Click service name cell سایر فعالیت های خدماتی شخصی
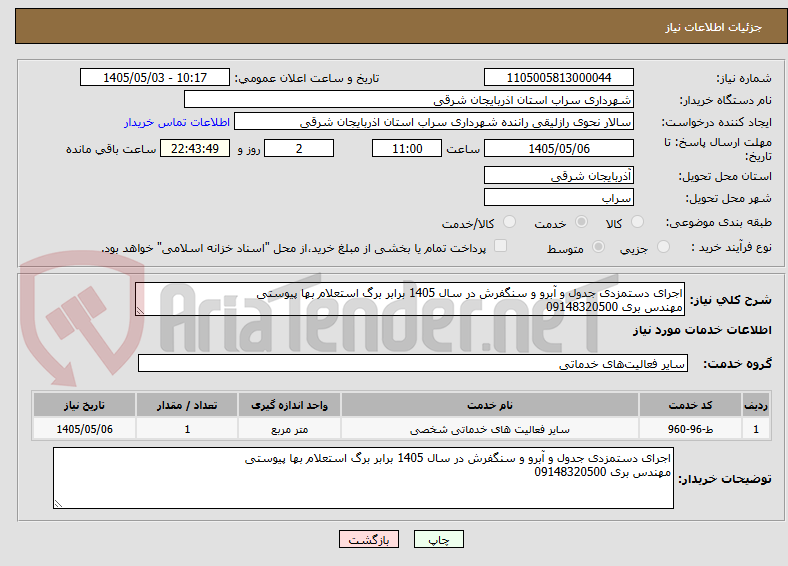Image resolution: width=788 pixels, height=566 pixels. tap(490, 429)
